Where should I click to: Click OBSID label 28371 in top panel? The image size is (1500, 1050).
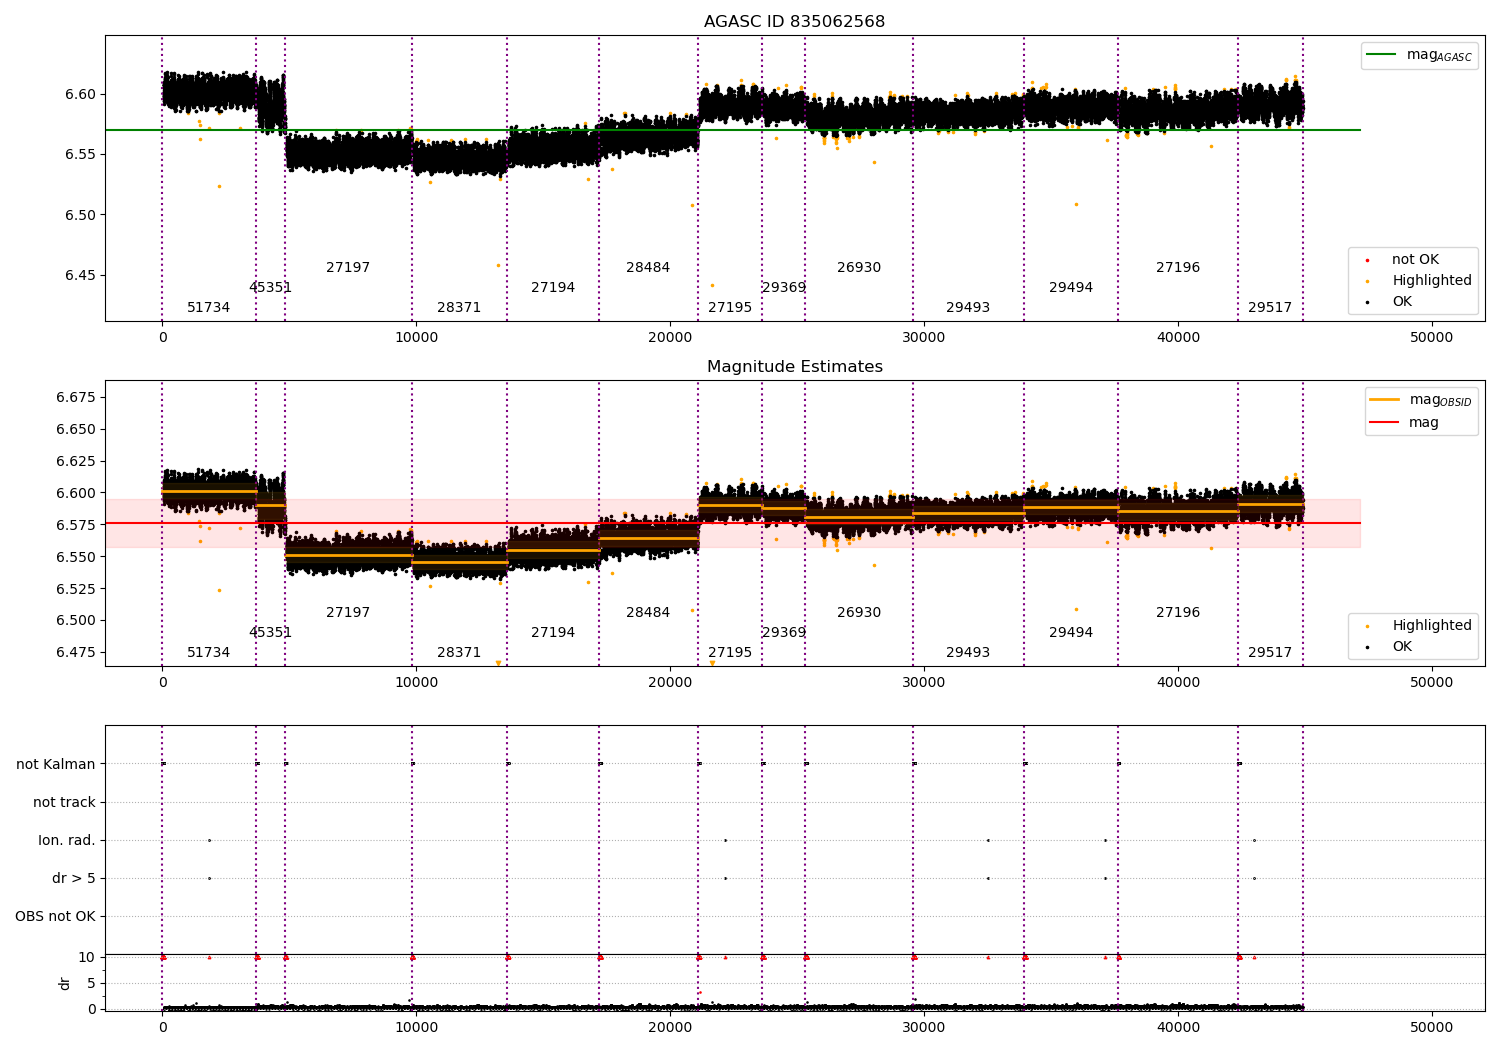click(x=459, y=308)
